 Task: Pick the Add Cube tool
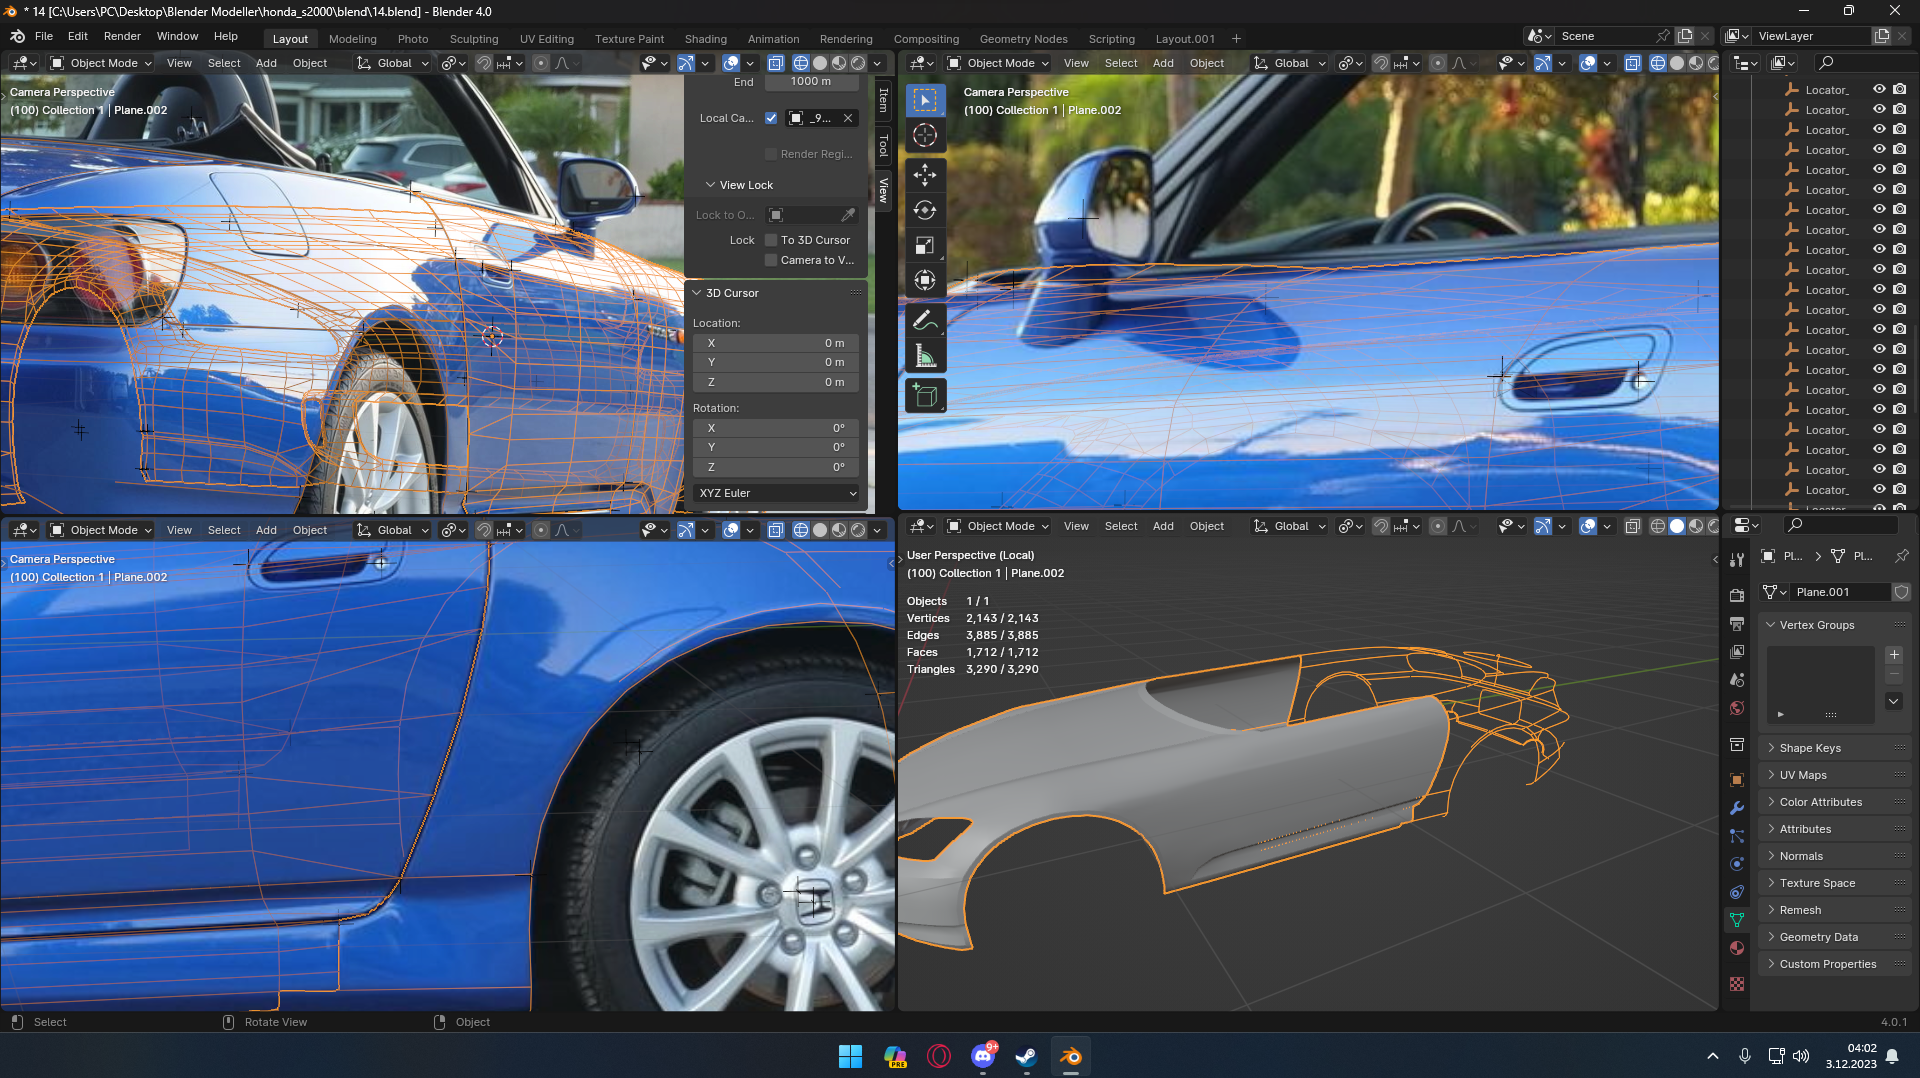pyautogui.click(x=925, y=396)
